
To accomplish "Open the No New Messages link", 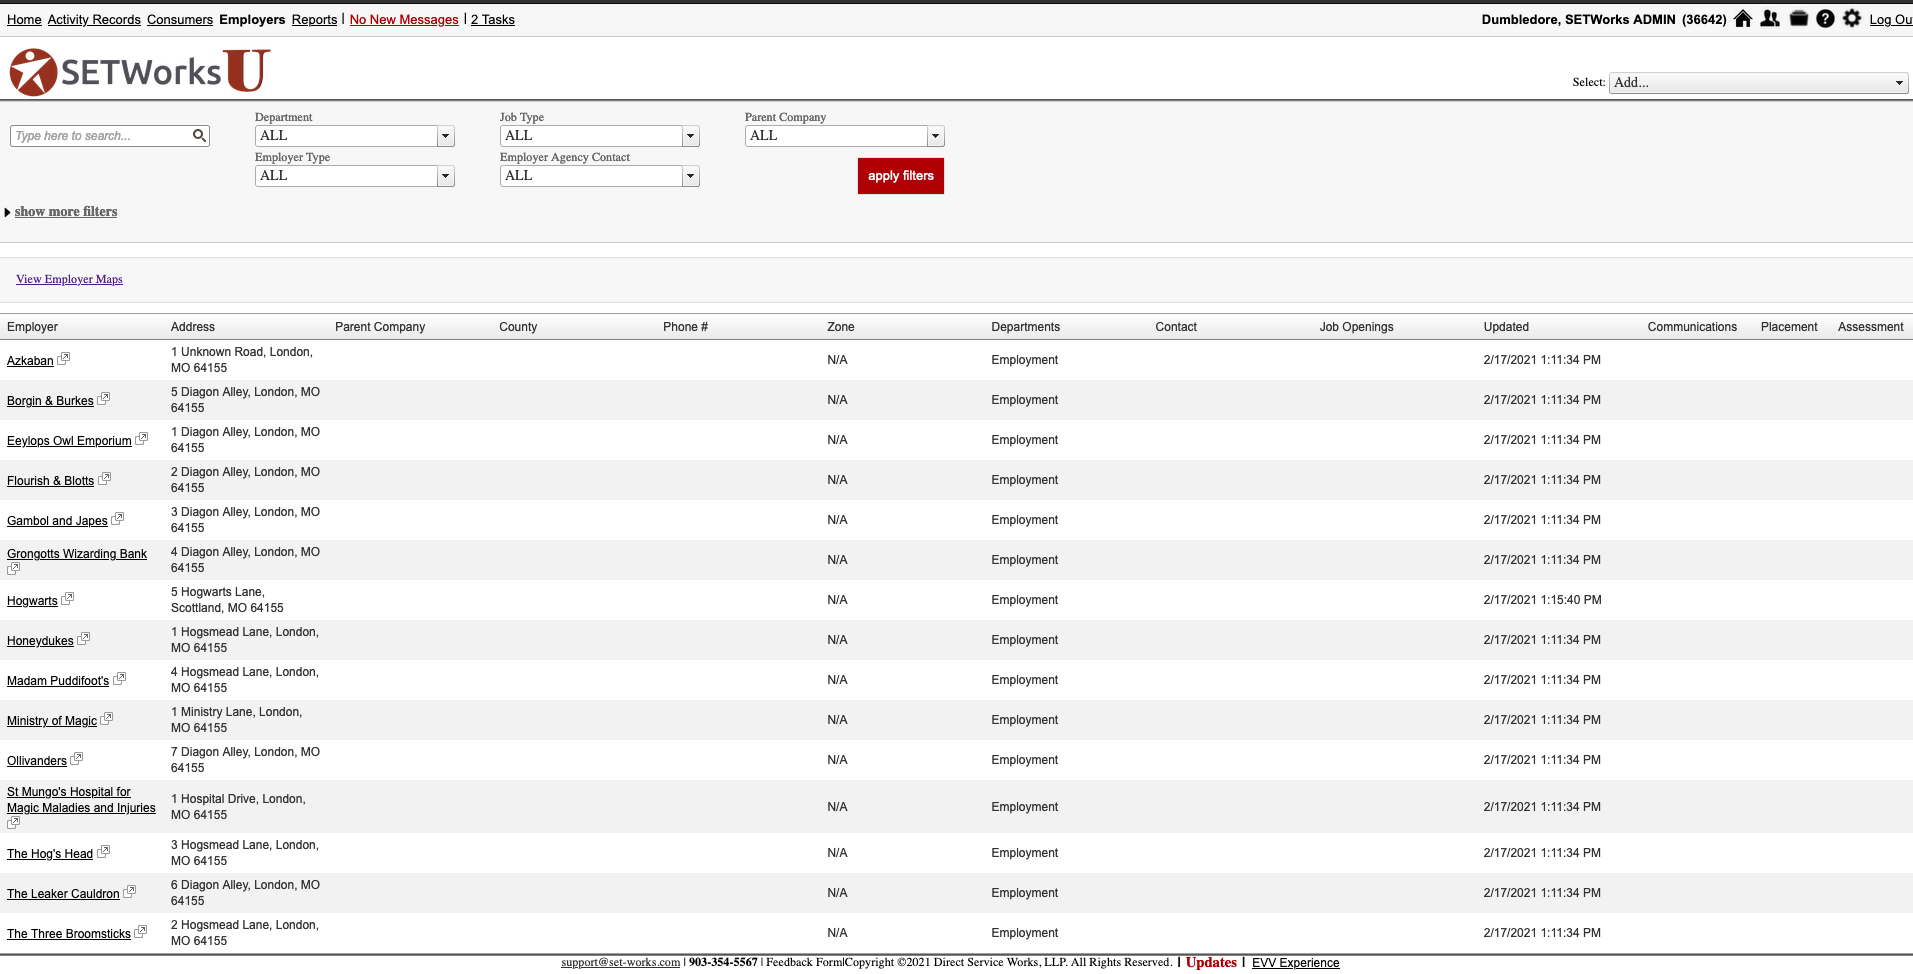I will point(404,19).
